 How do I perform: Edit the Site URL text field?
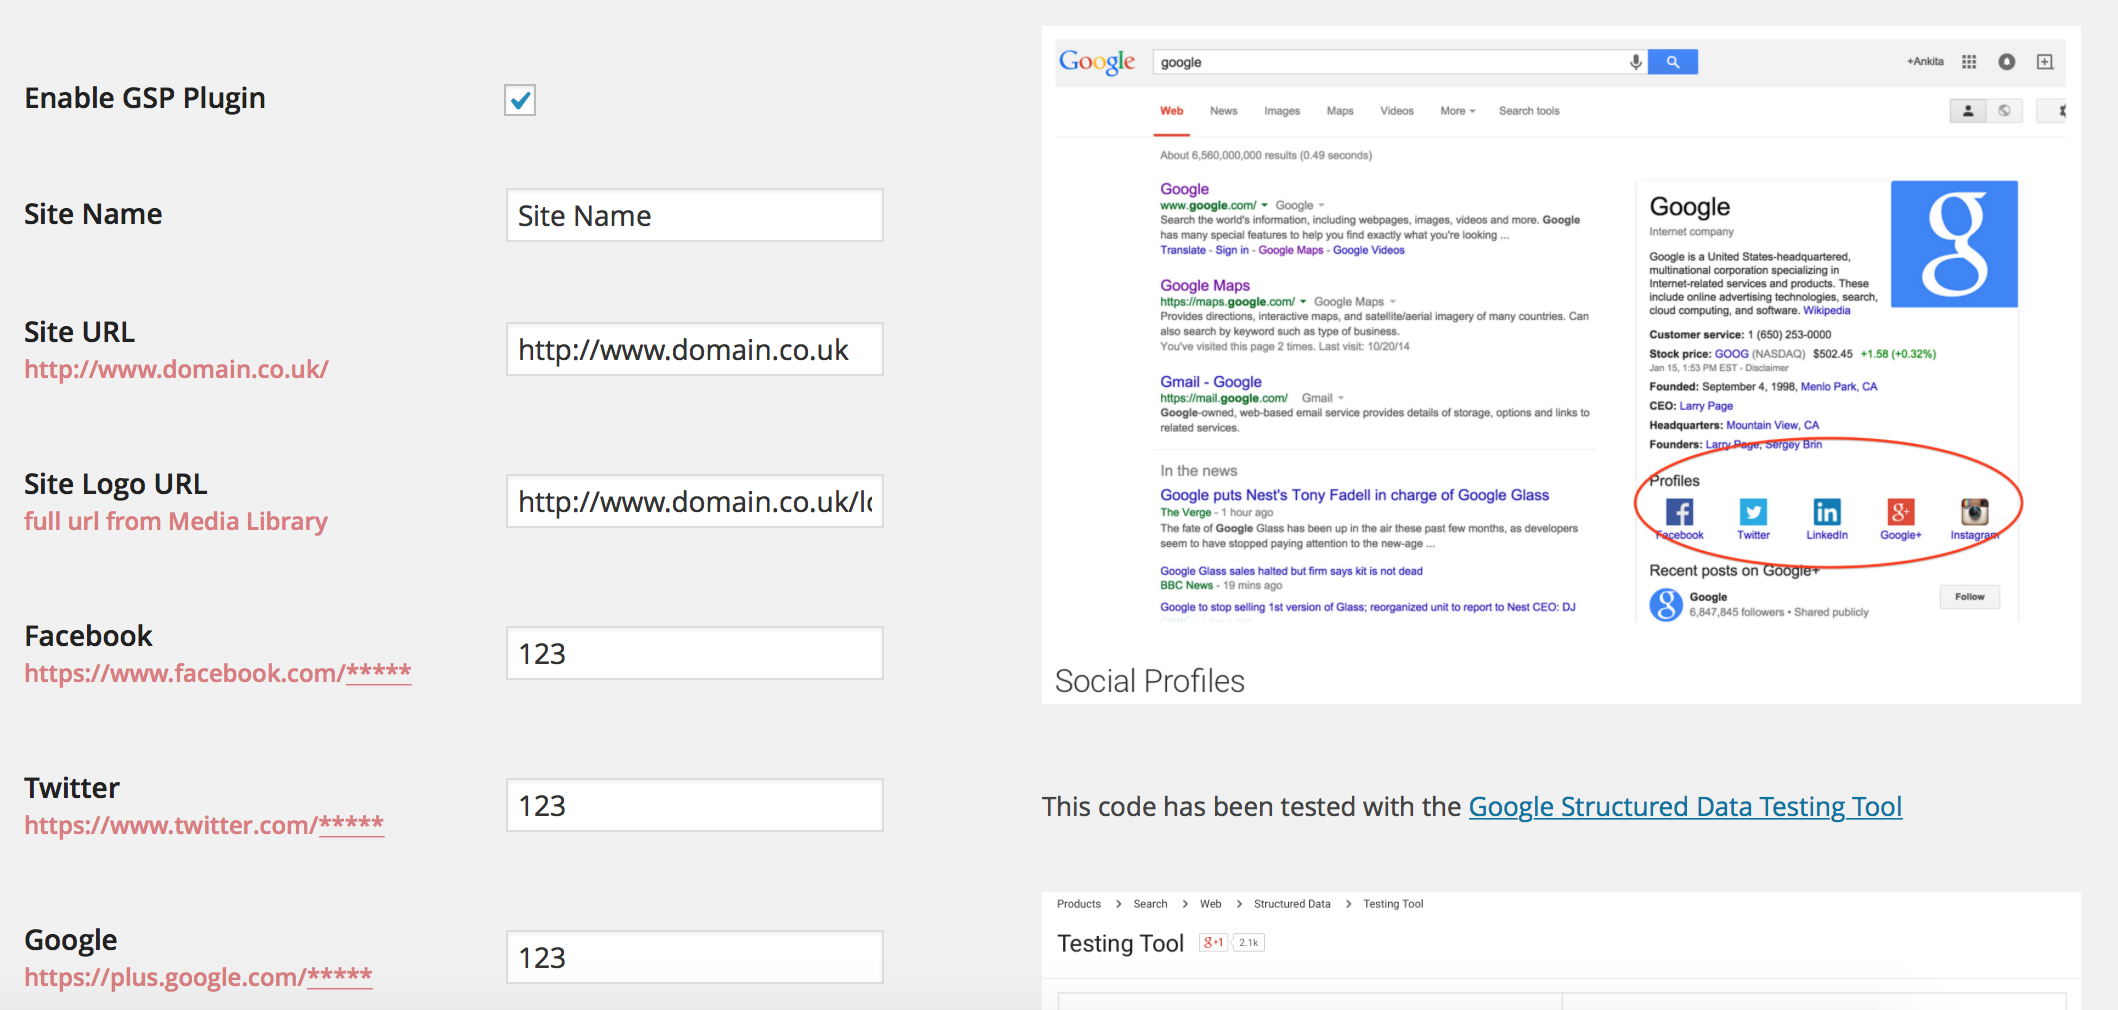[695, 349]
